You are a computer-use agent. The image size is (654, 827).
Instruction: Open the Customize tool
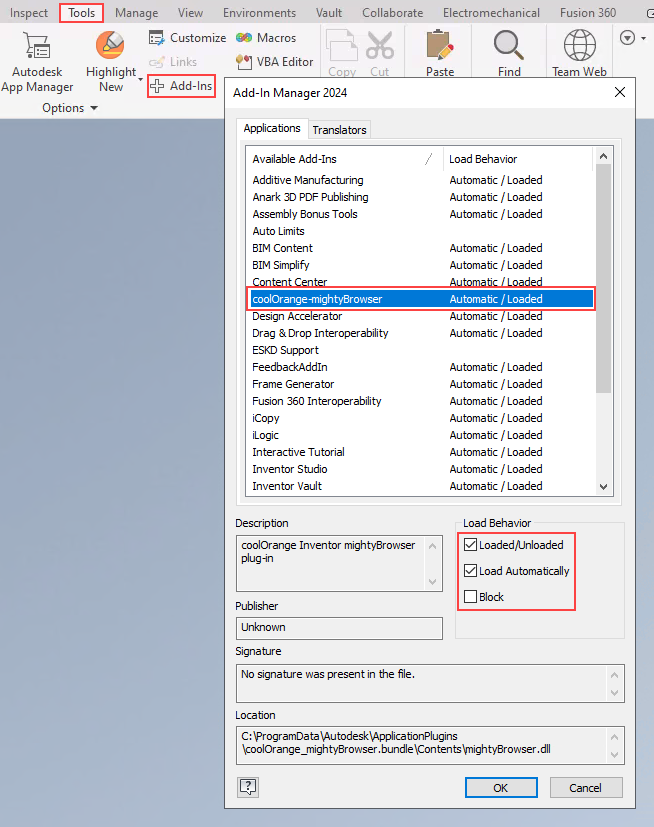click(x=187, y=38)
